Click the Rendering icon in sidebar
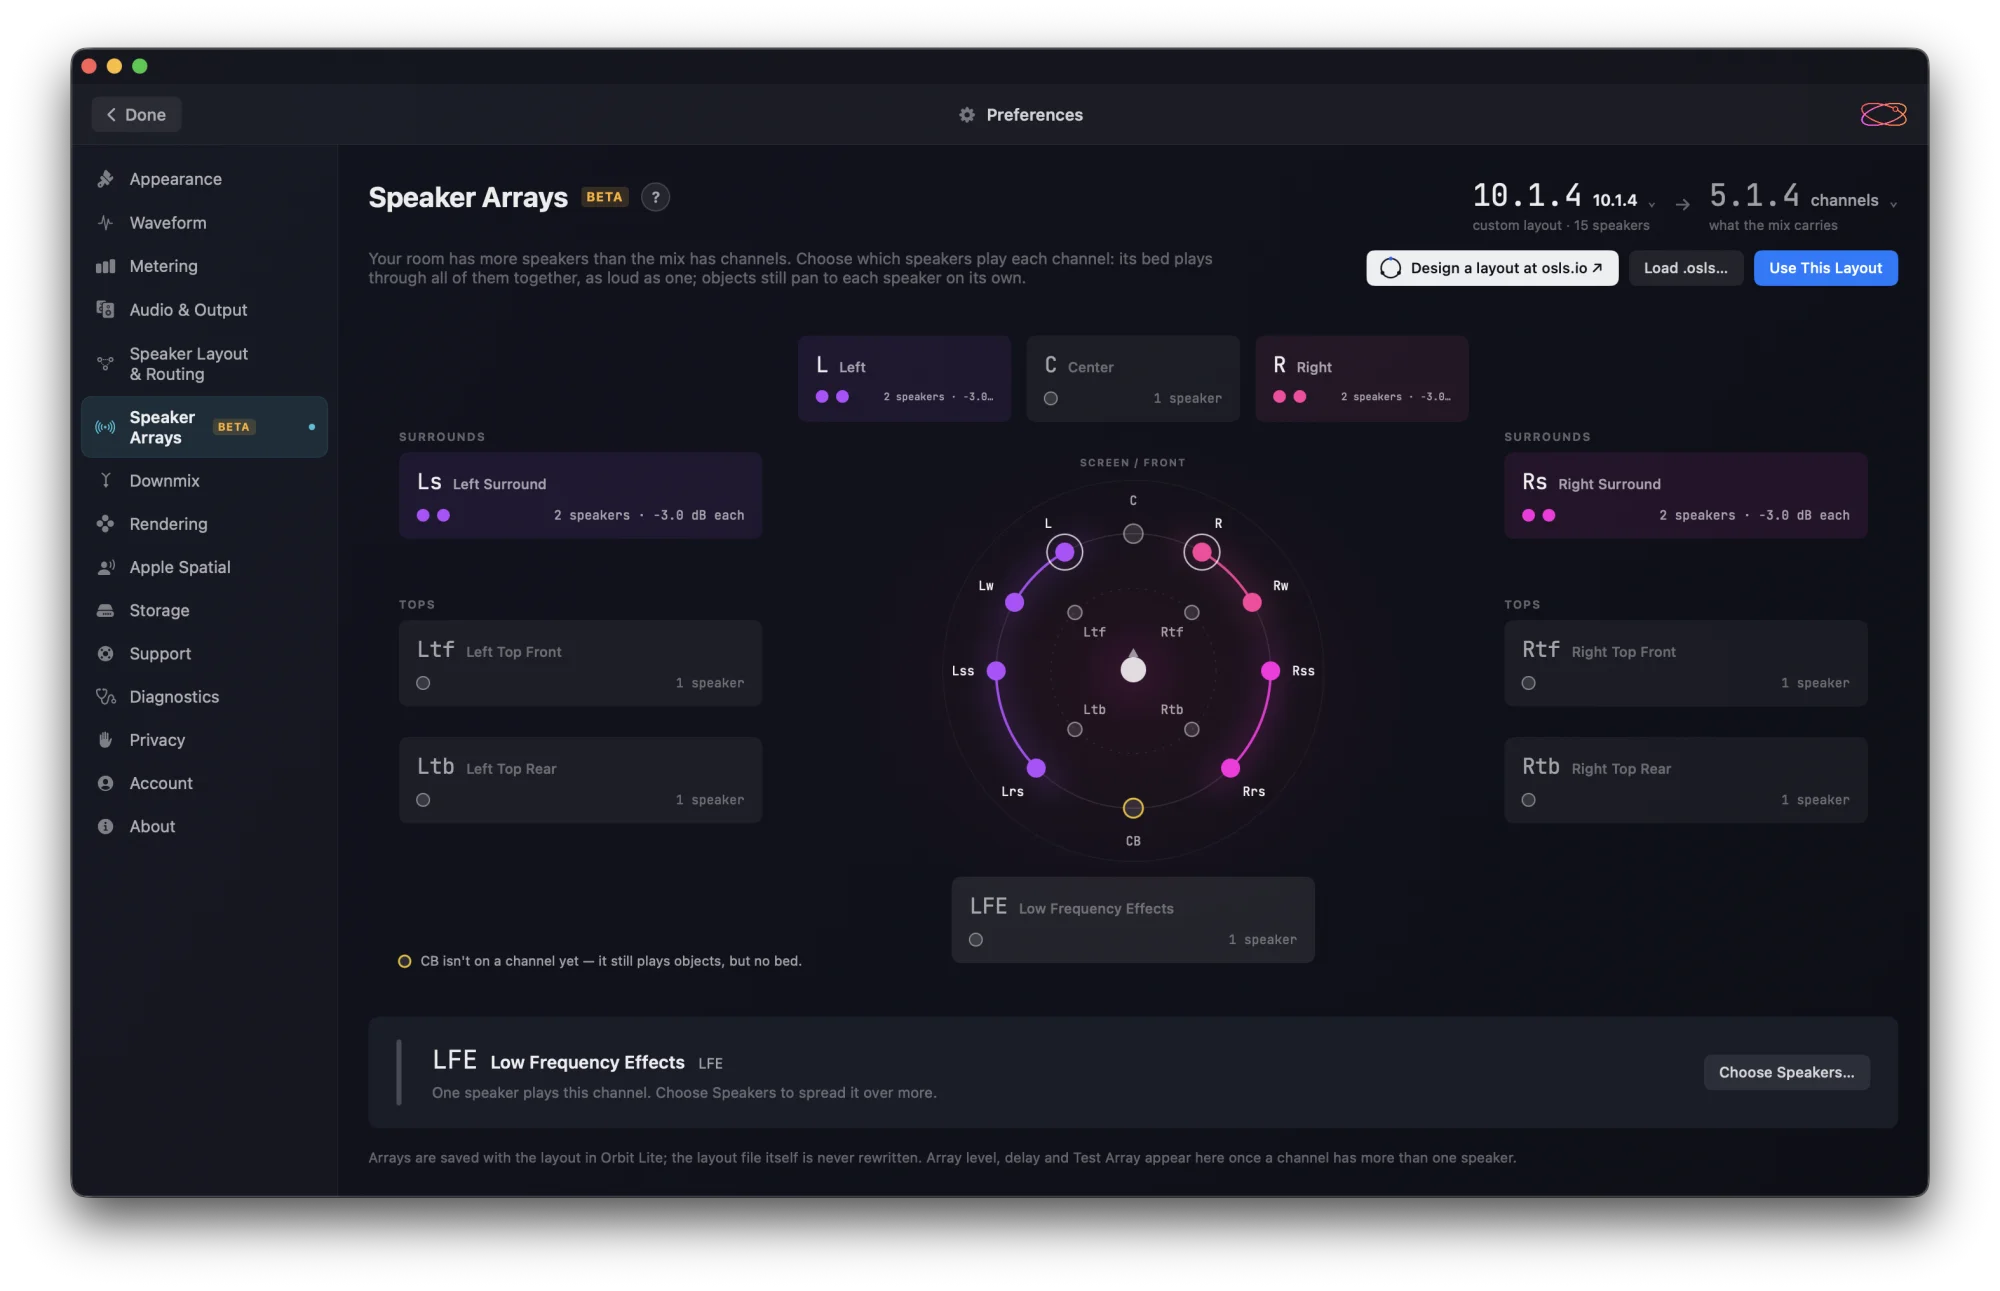Image resolution: width=2000 pixels, height=1291 pixels. pos(105,523)
